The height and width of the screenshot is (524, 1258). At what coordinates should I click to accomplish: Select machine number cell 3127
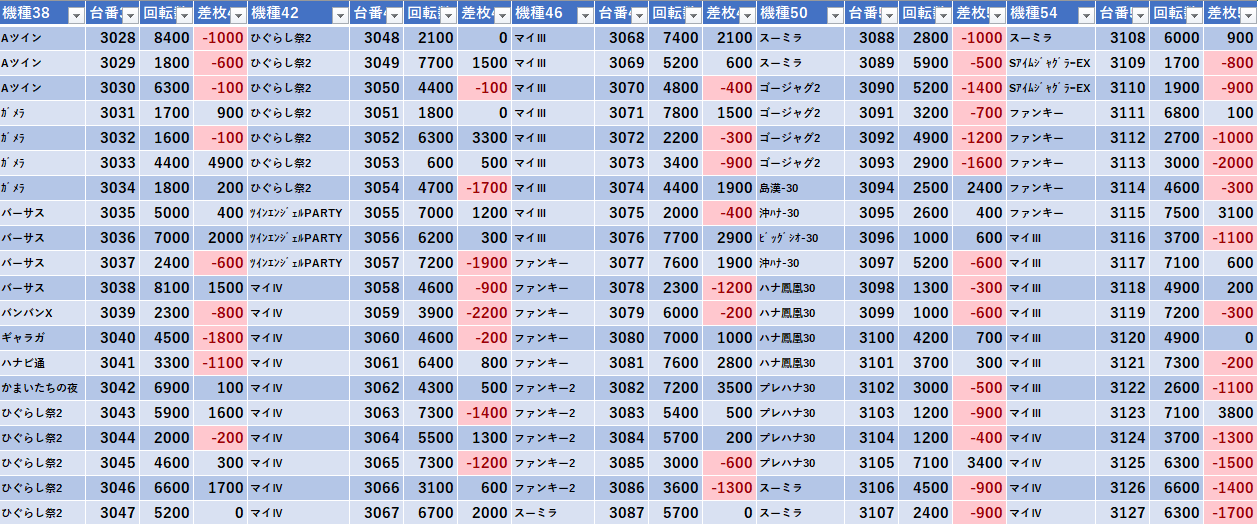coord(1122,513)
